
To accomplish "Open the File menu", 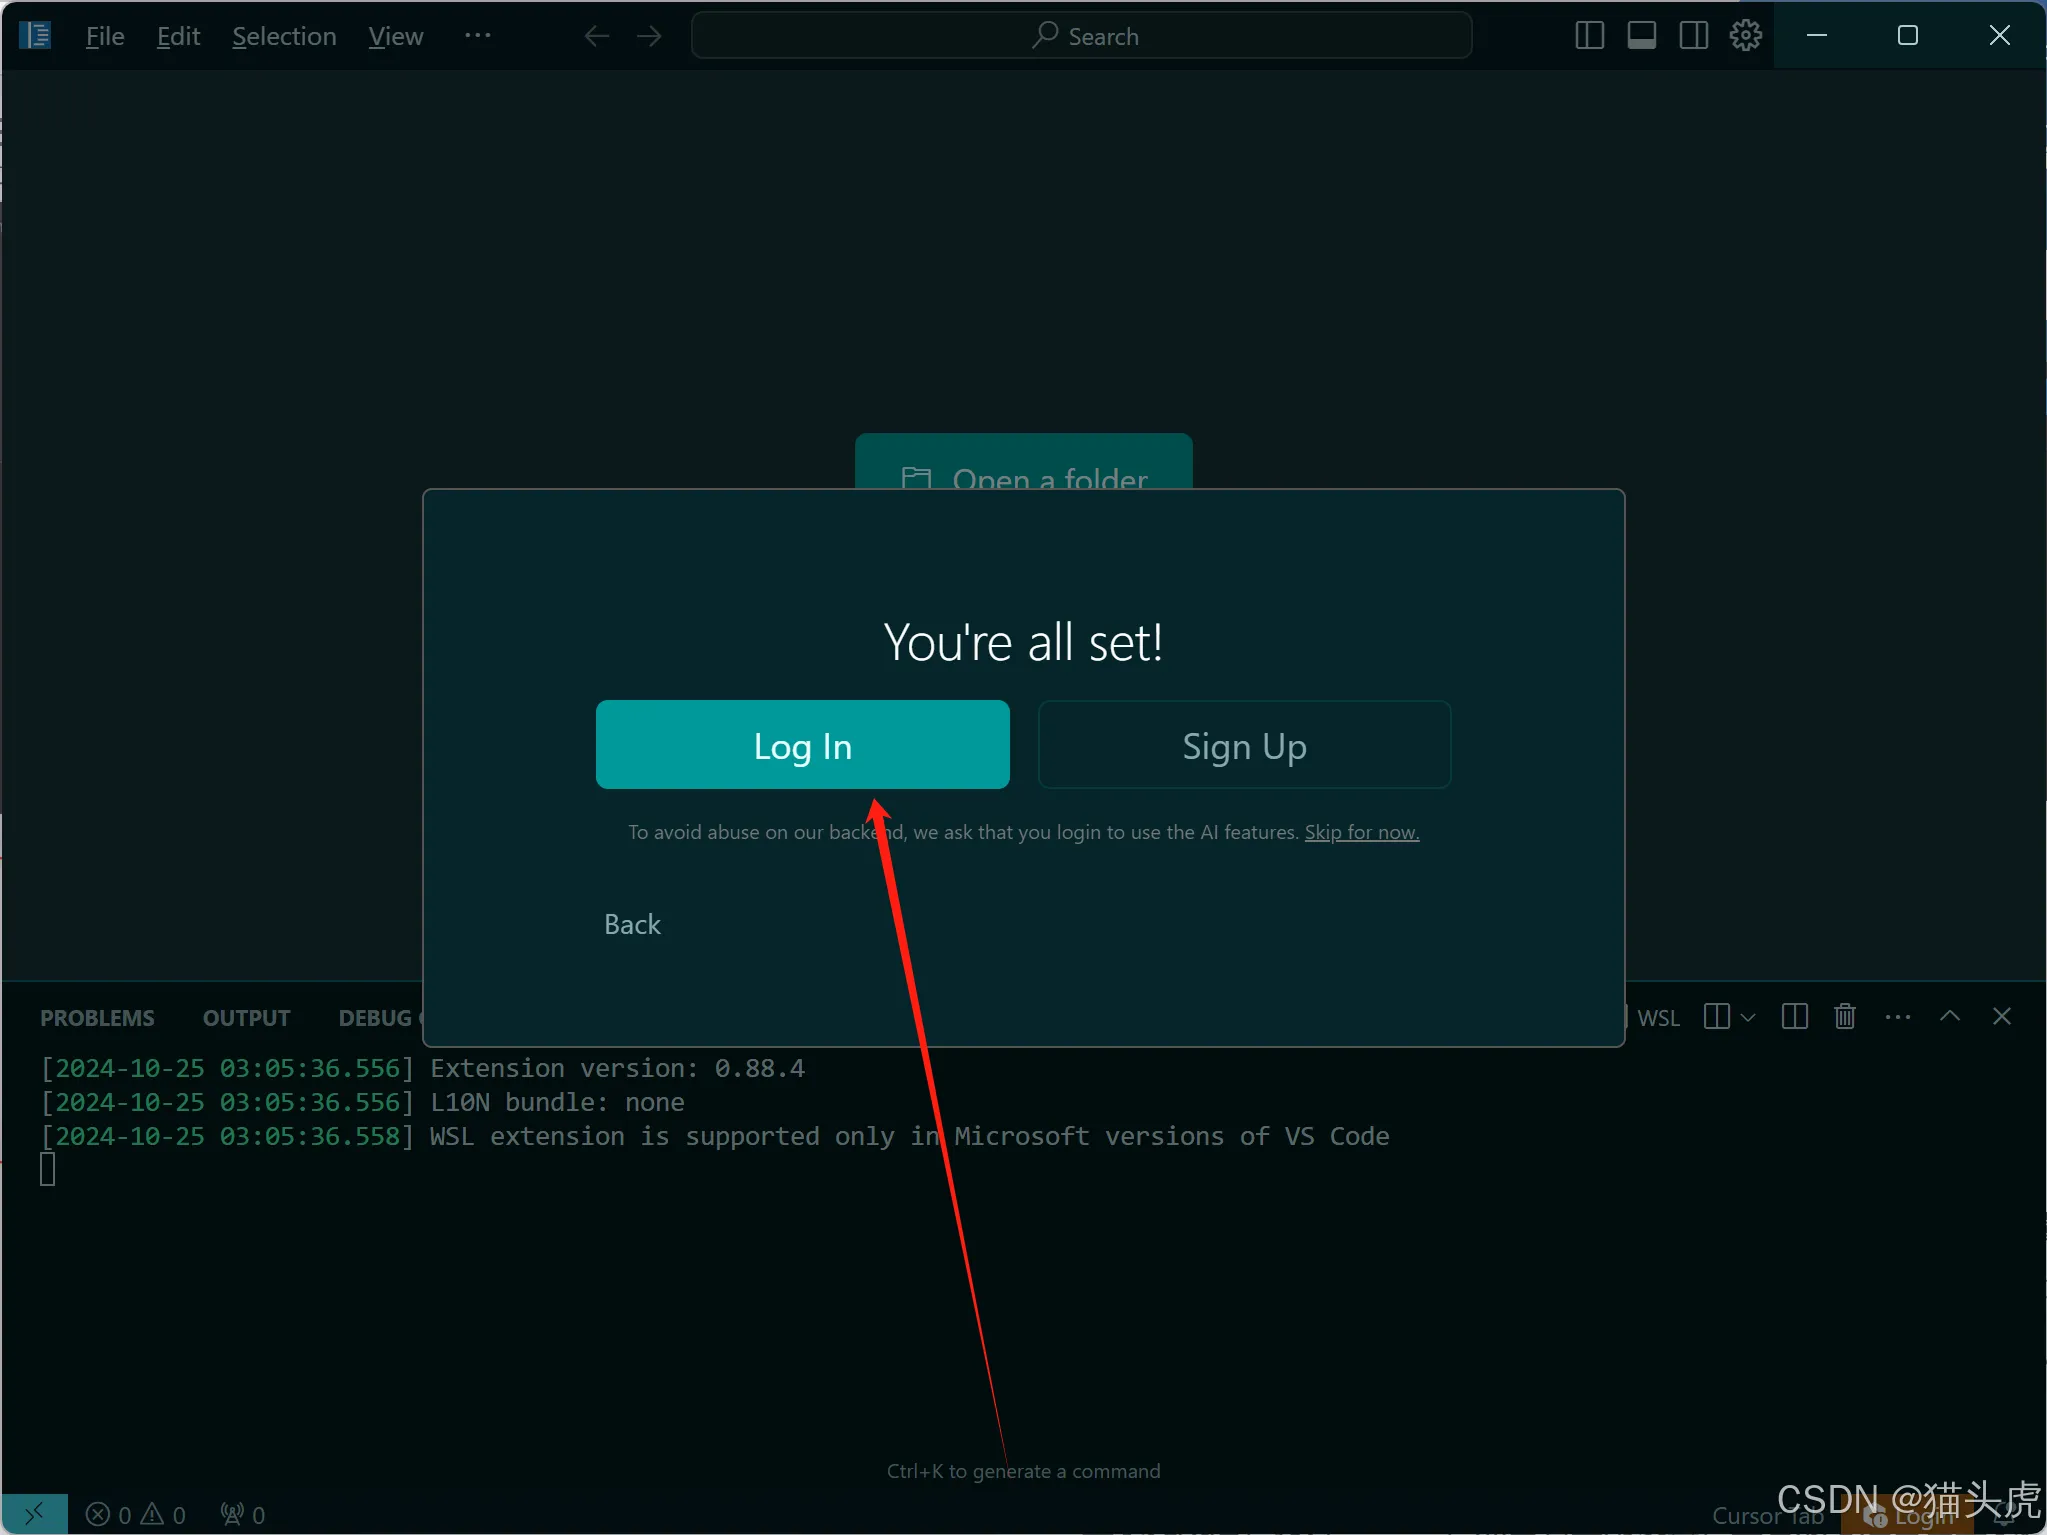I will 105,36.
